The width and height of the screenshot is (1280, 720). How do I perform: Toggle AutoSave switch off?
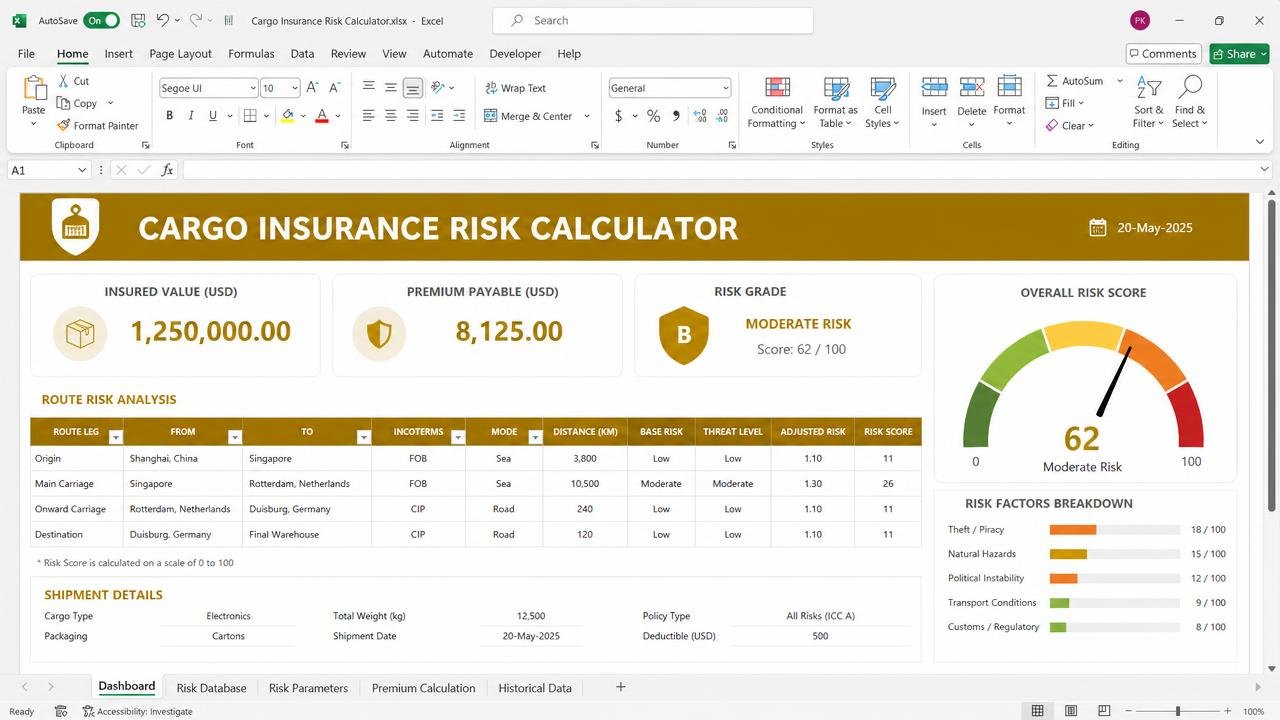pos(101,20)
